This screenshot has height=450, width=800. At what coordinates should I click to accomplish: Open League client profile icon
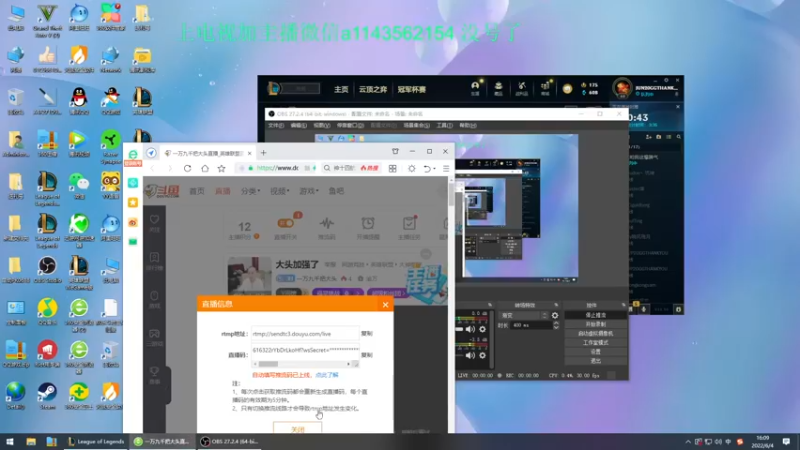click(x=475, y=88)
